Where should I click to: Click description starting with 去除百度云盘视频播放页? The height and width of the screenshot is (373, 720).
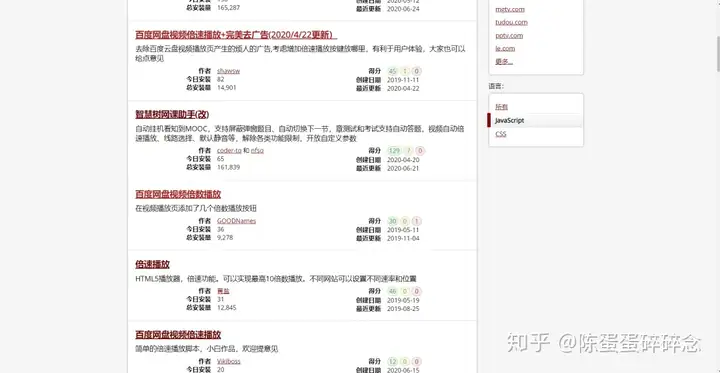300,53
